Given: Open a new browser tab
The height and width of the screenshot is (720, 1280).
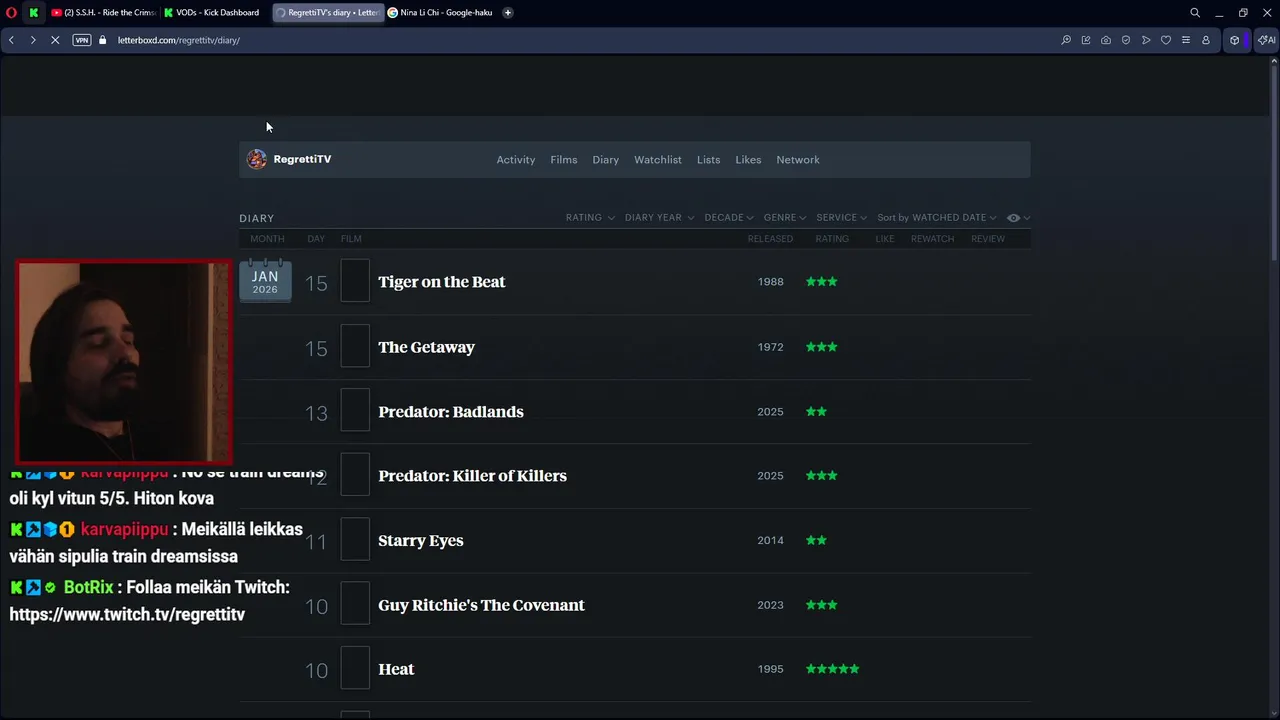Looking at the screenshot, I should [x=508, y=13].
